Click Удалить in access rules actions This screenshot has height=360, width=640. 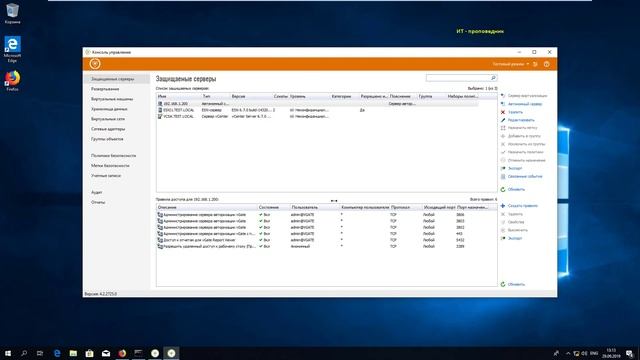(512, 214)
